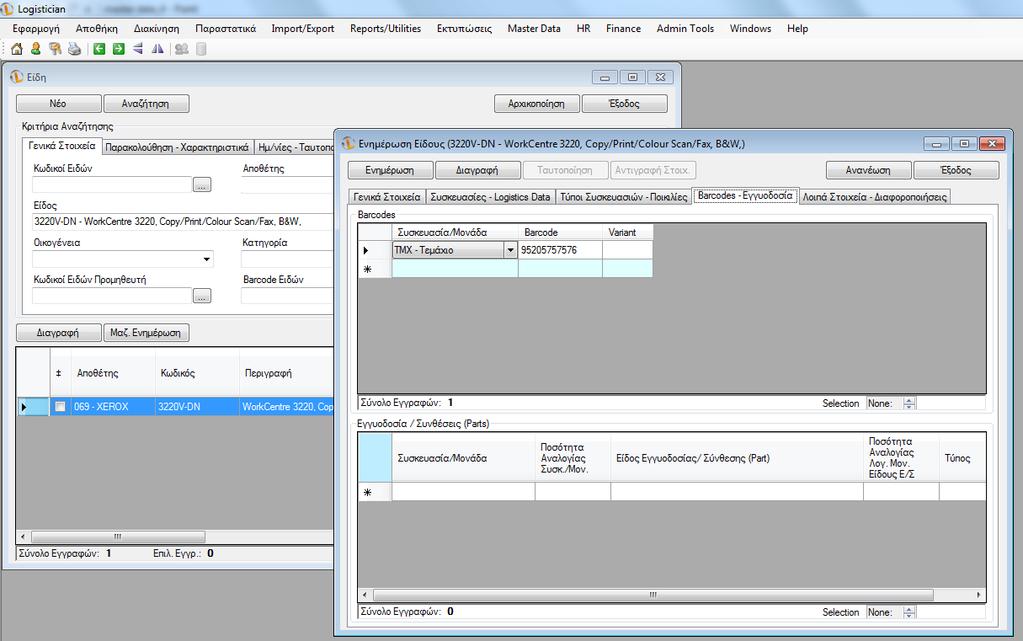Viewport: 1023px width, 641px height.
Task: Click the green left arrow toolbar icon
Action: (x=99, y=49)
